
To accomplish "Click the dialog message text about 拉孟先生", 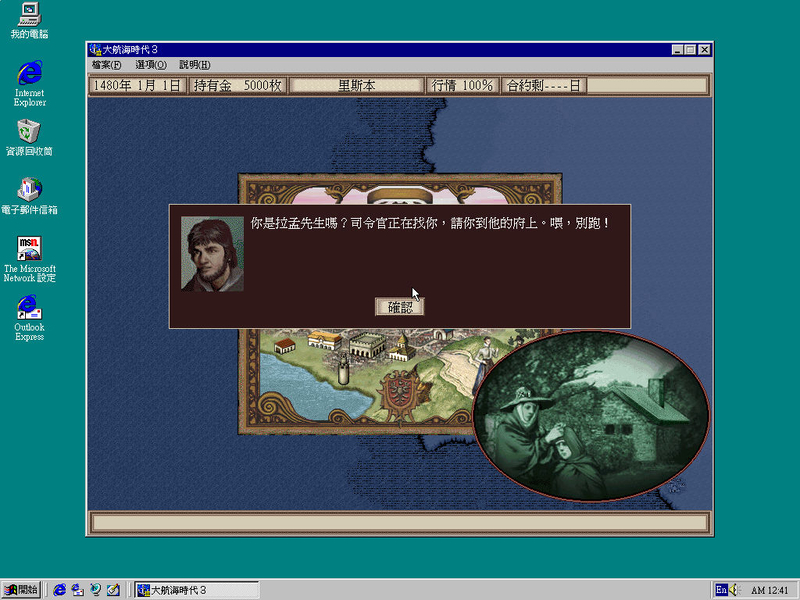I will 430,223.
